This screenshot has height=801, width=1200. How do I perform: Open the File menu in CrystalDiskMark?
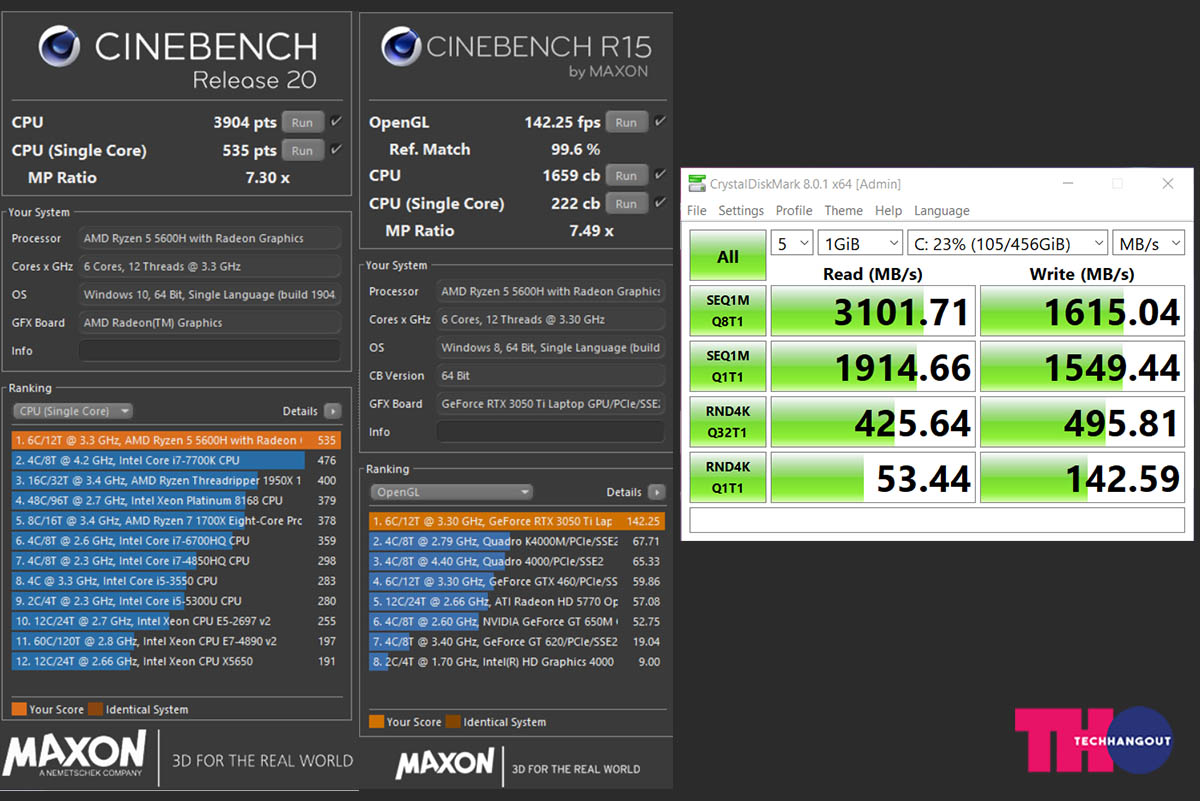pos(697,211)
